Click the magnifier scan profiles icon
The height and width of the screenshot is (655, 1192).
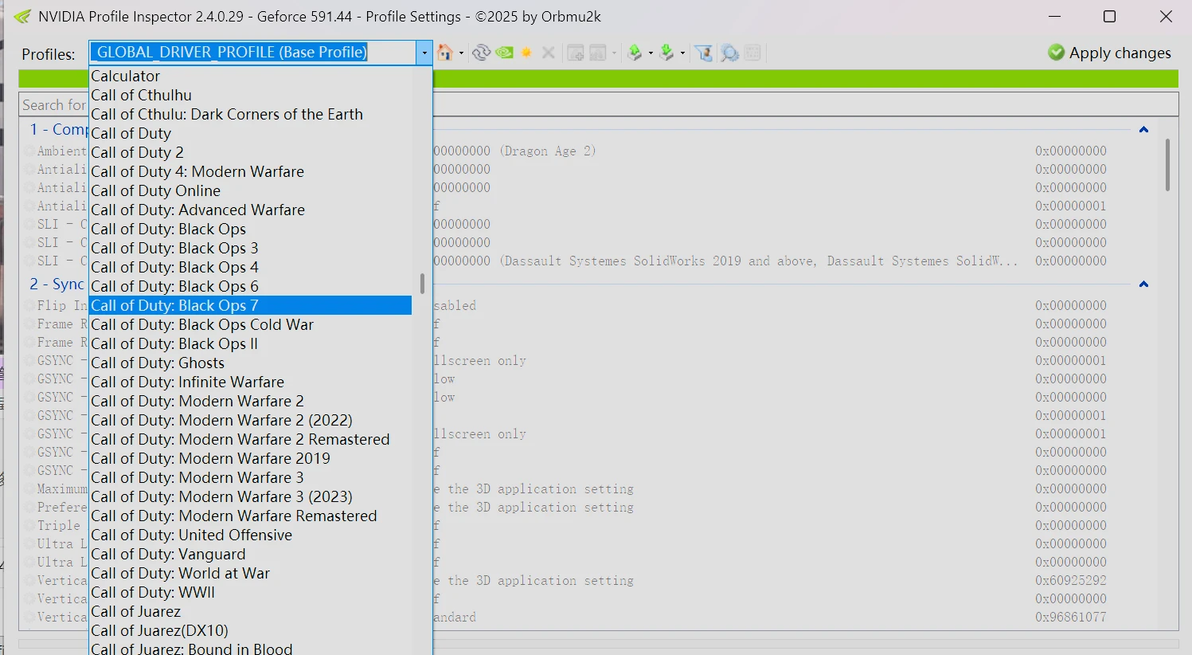730,52
